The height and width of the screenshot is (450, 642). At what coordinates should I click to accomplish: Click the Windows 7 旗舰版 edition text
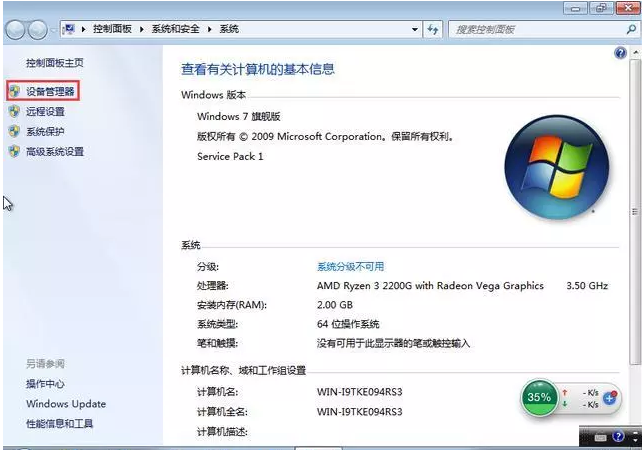click(239, 116)
